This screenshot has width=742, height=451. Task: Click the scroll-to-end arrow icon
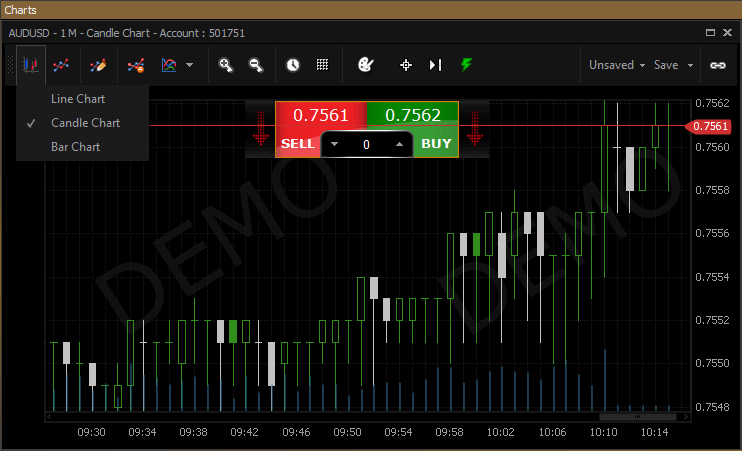click(435, 65)
